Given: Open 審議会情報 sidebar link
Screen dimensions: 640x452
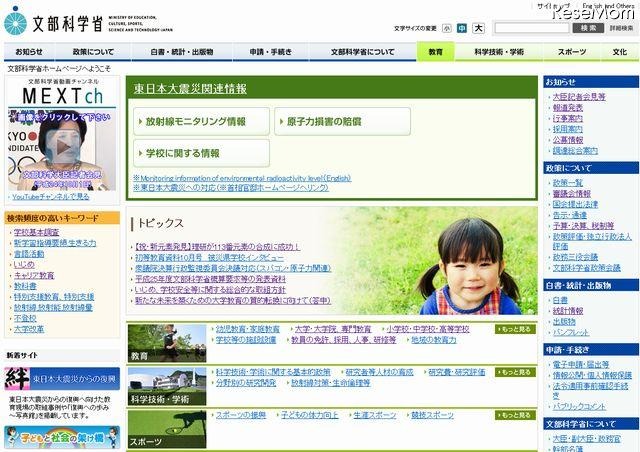Looking at the screenshot, I should (571, 194).
